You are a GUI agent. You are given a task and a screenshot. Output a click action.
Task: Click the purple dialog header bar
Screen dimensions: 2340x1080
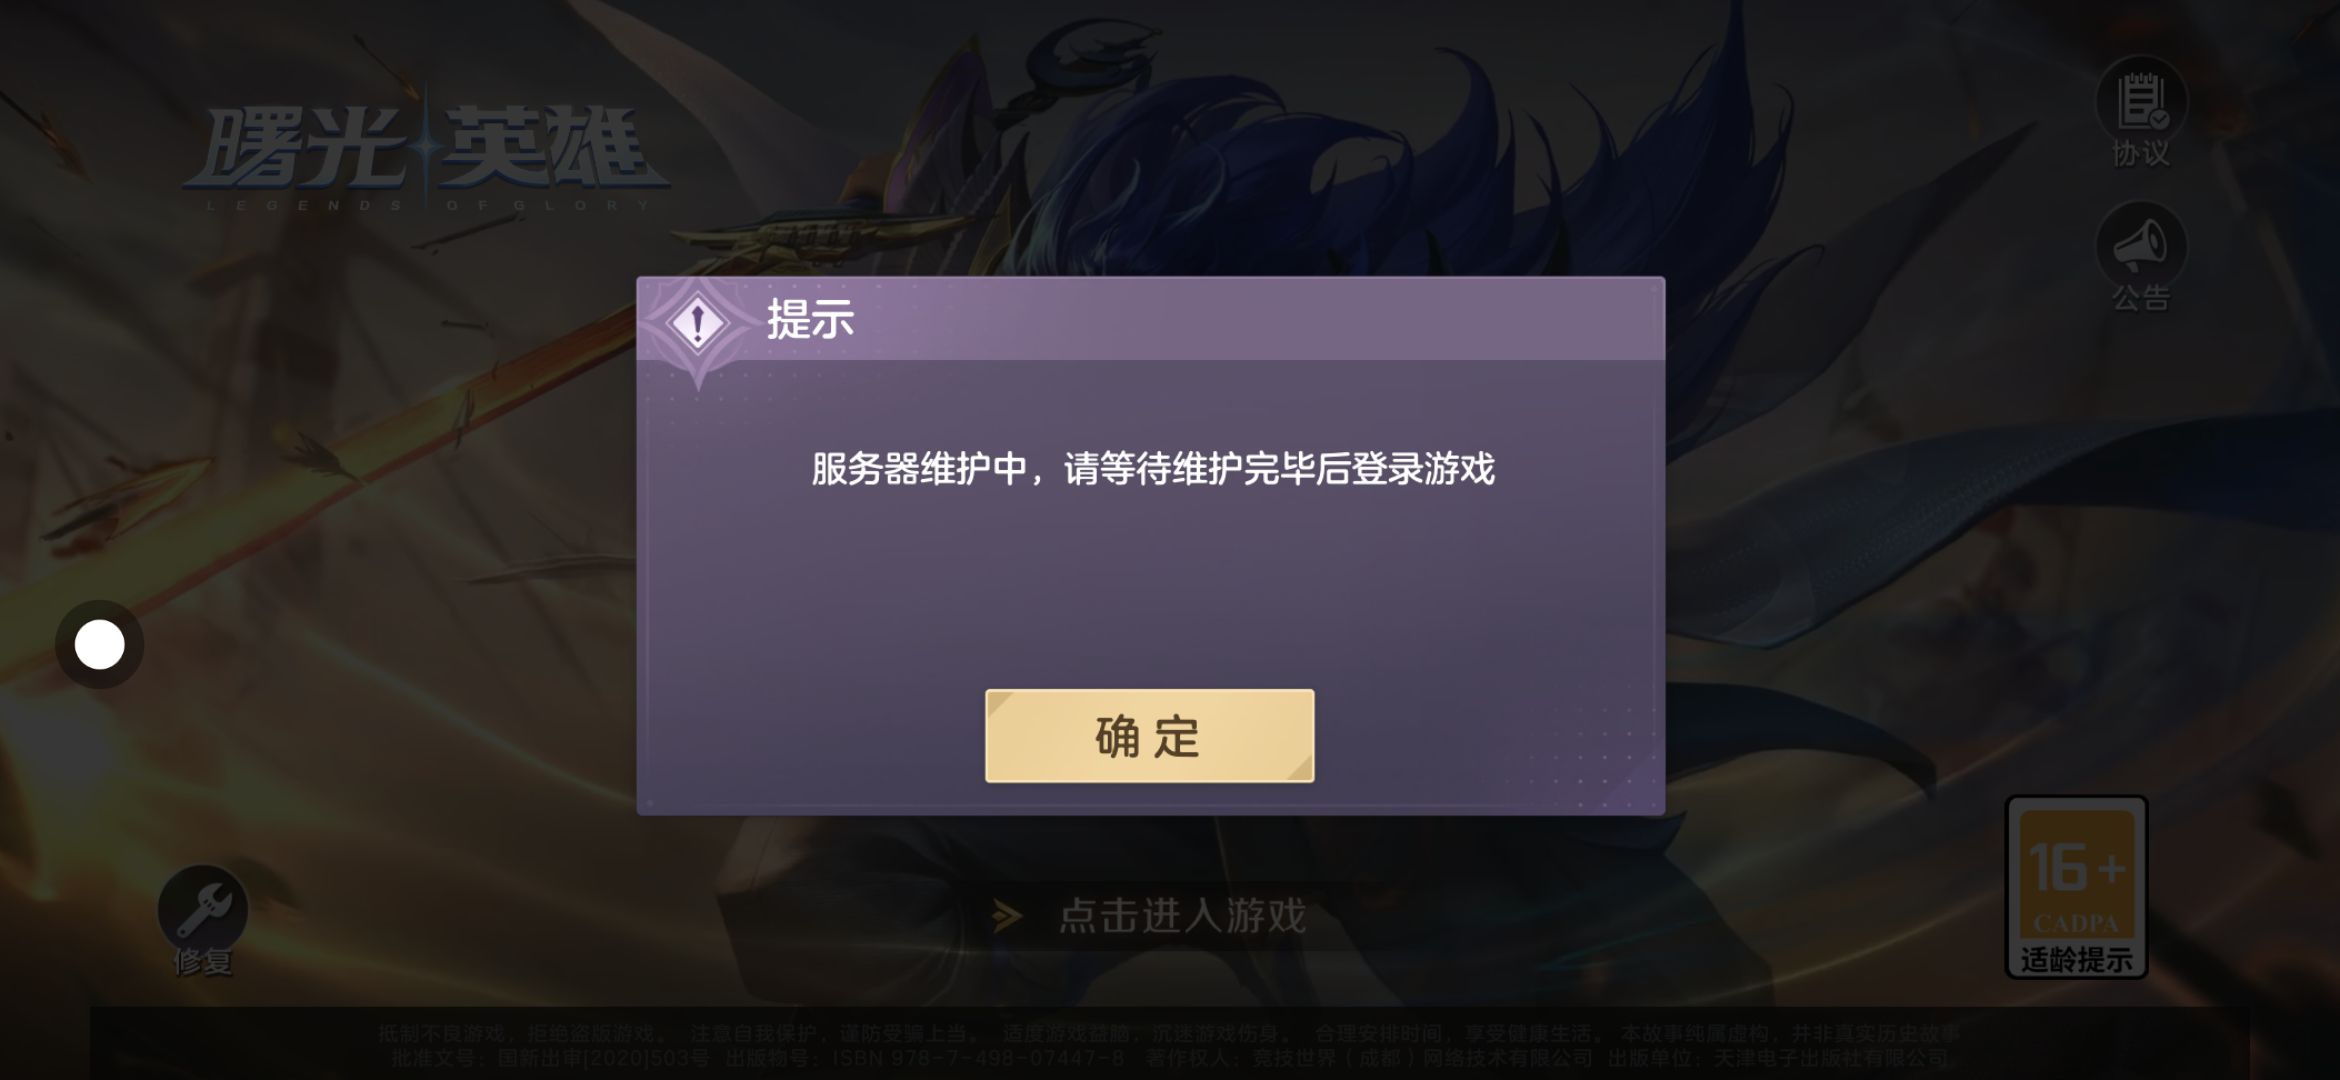point(1151,319)
